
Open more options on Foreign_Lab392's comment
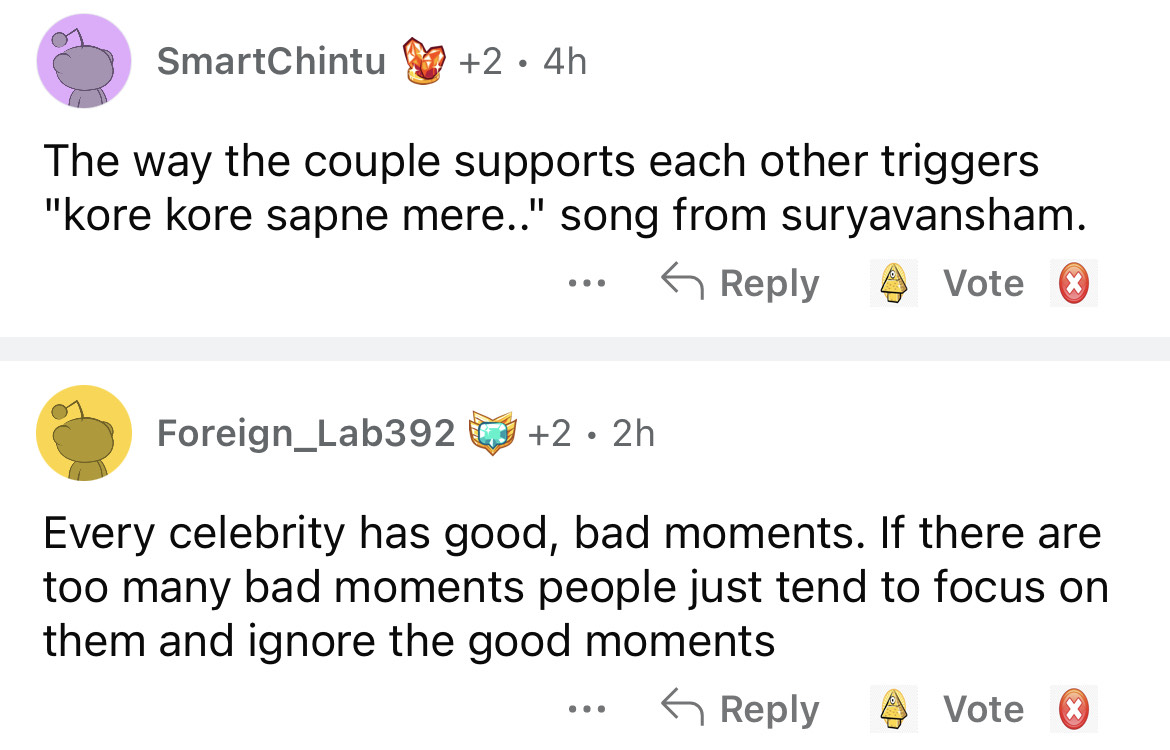tap(579, 710)
